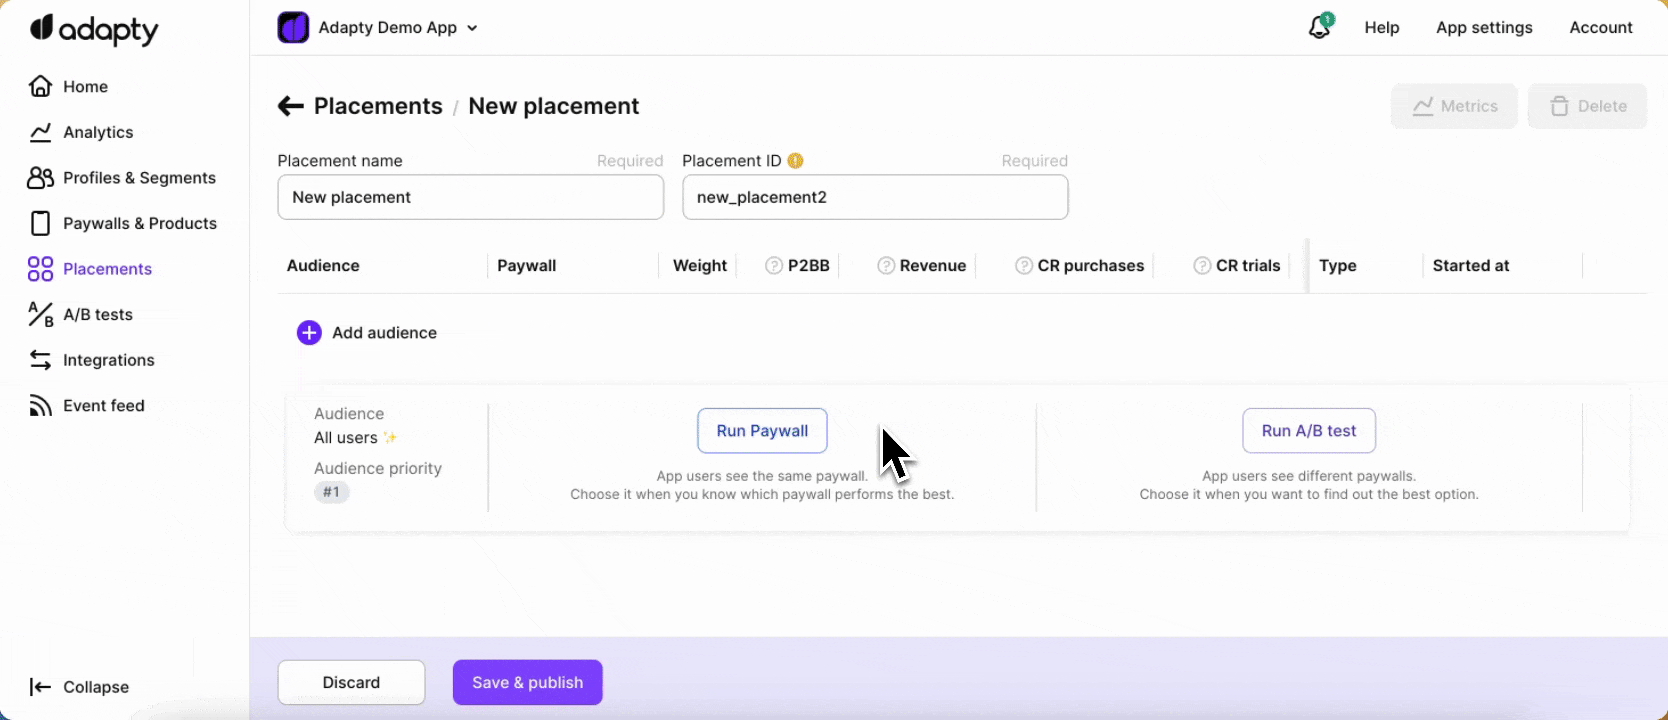Click the Run Paywall button
Image resolution: width=1668 pixels, height=720 pixels.
pos(762,431)
